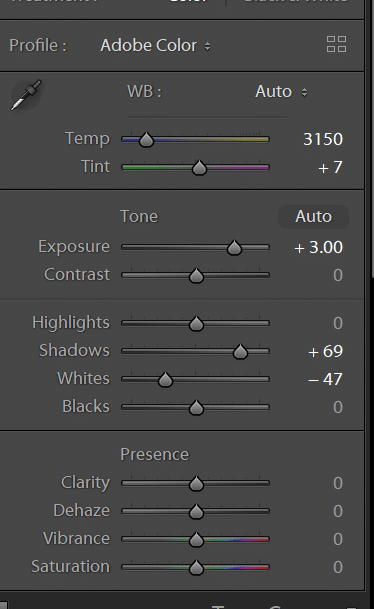The image size is (374, 609).
Task: Click the Vibrance slider handle
Action: coord(196,539)
